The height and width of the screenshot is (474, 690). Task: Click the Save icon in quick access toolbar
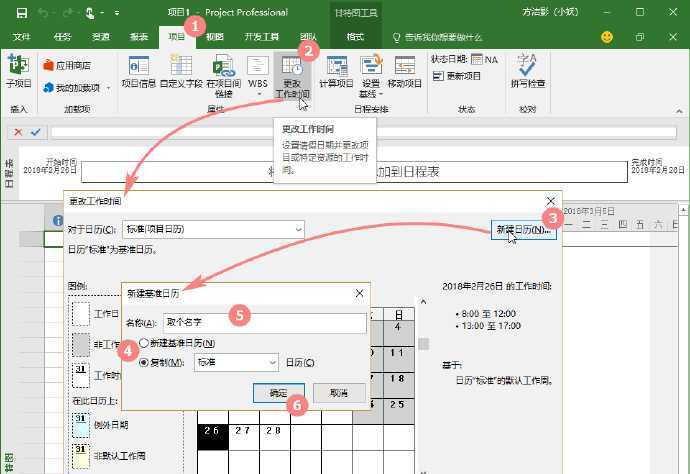[22, 13]
